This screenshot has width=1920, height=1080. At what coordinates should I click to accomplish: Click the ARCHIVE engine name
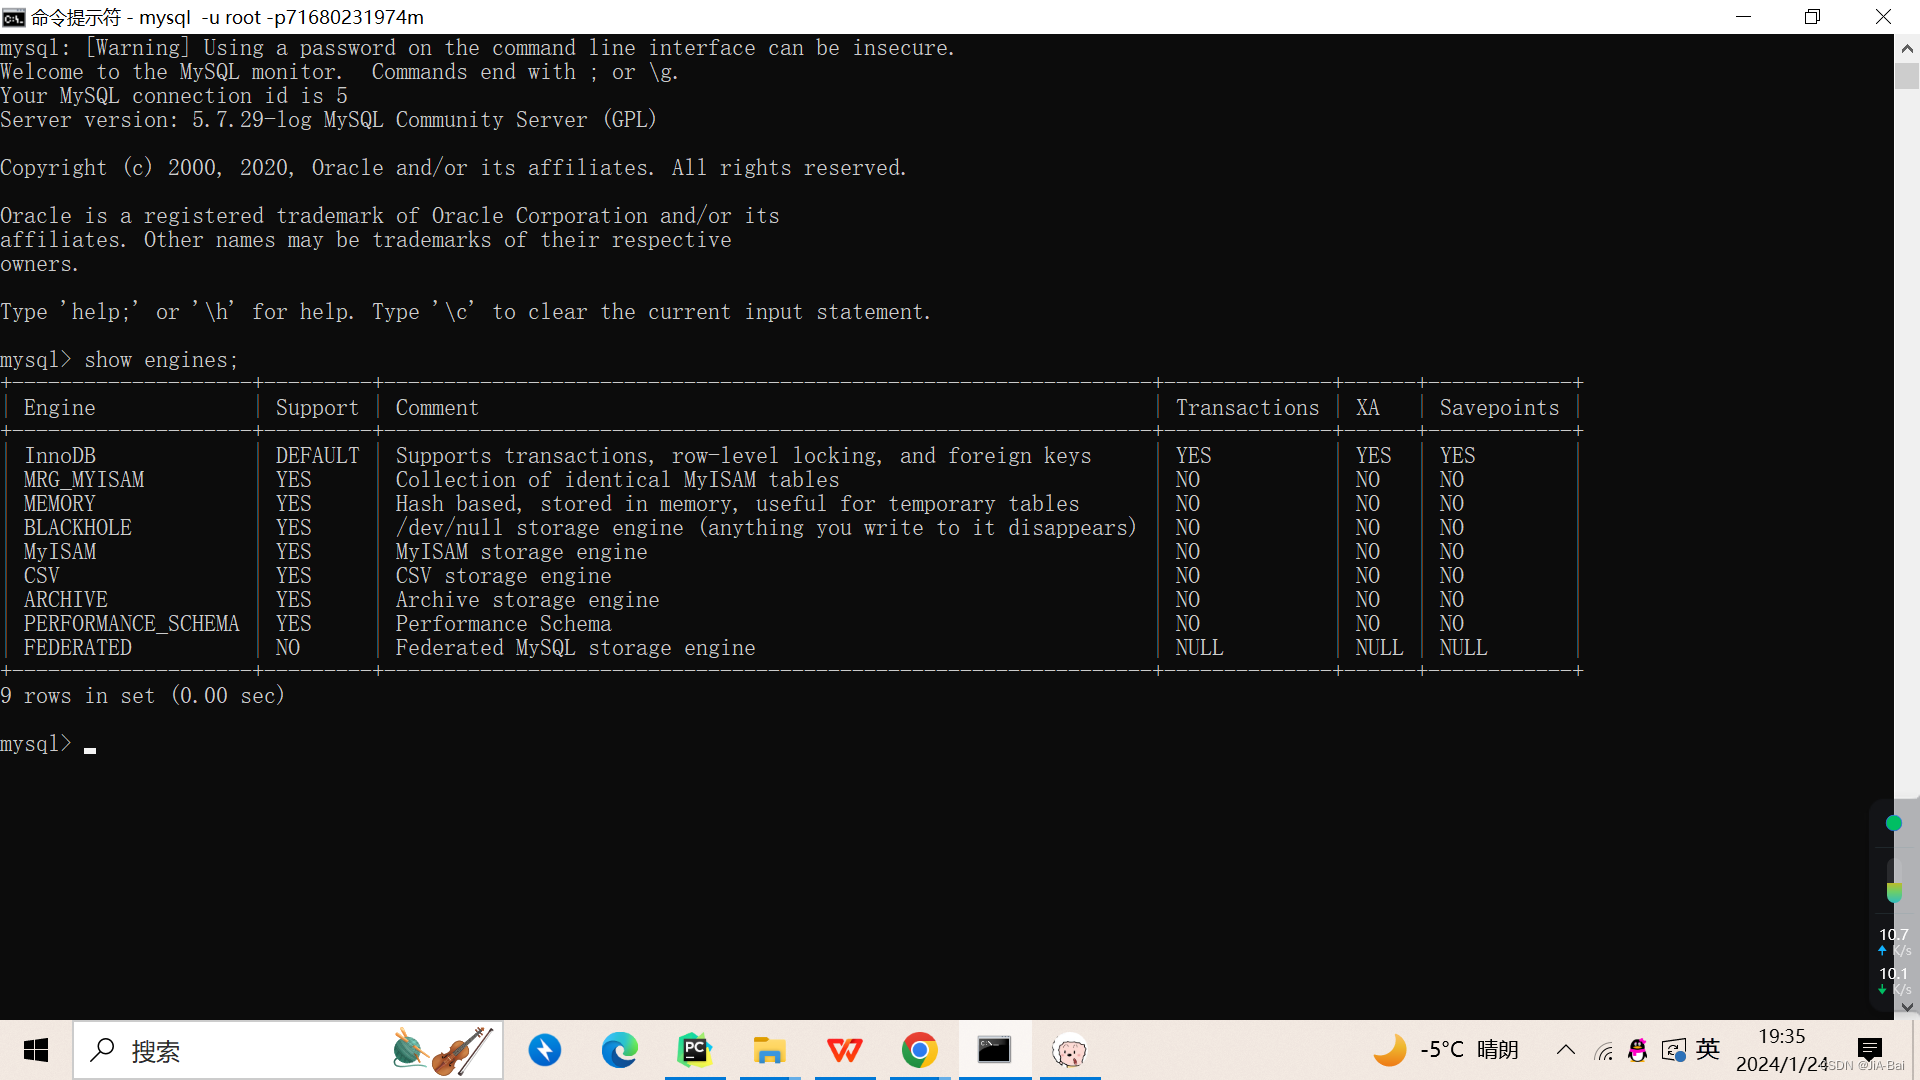(x=66, y=600)
